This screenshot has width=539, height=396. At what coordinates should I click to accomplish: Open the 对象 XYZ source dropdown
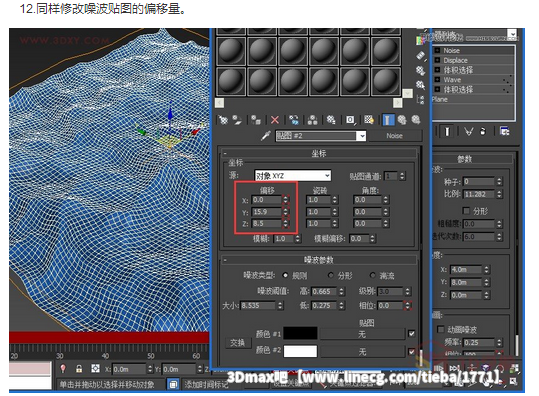(293, 176)
